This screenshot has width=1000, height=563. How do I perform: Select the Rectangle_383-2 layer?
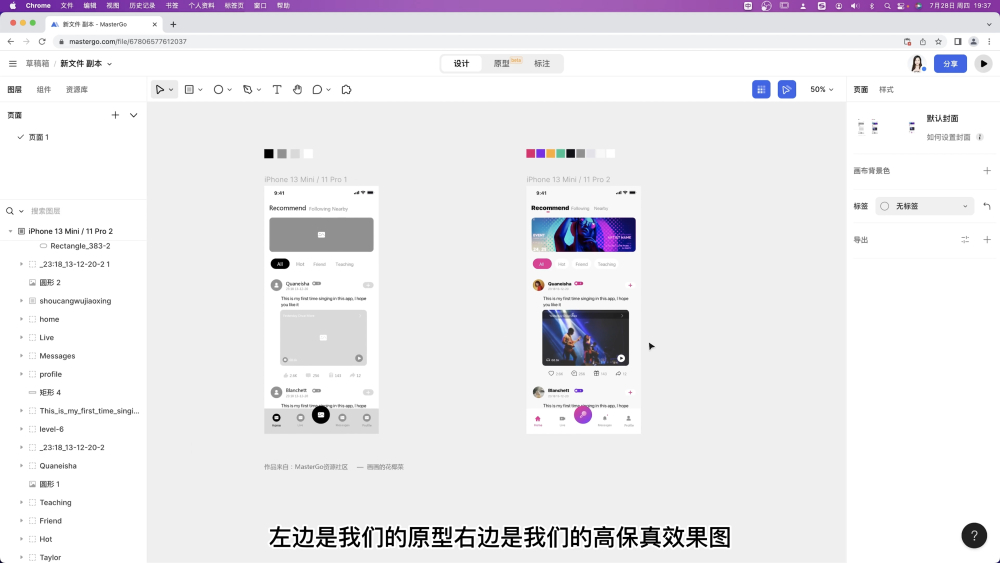[80, 246]
